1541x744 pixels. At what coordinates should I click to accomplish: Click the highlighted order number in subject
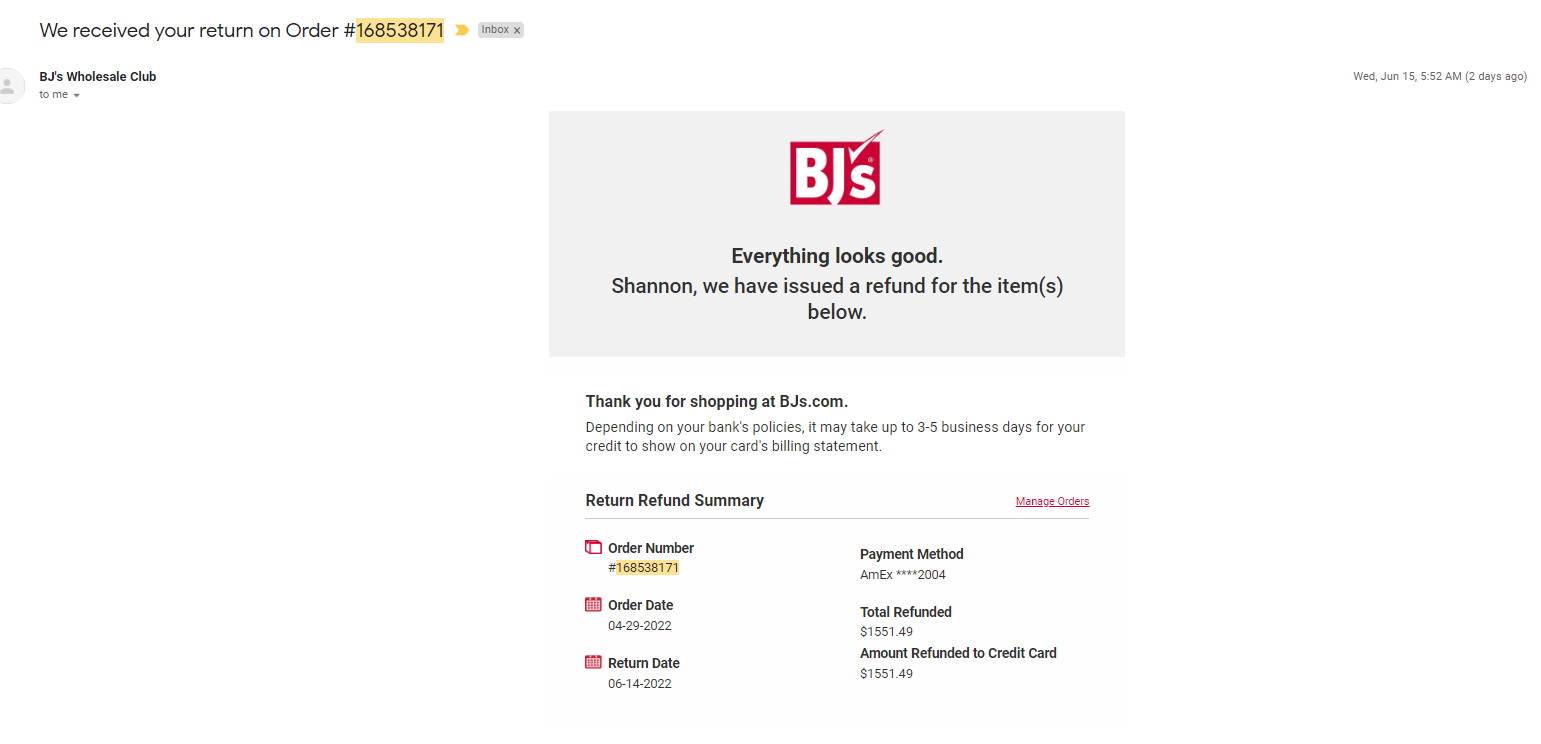pos(400,30)
